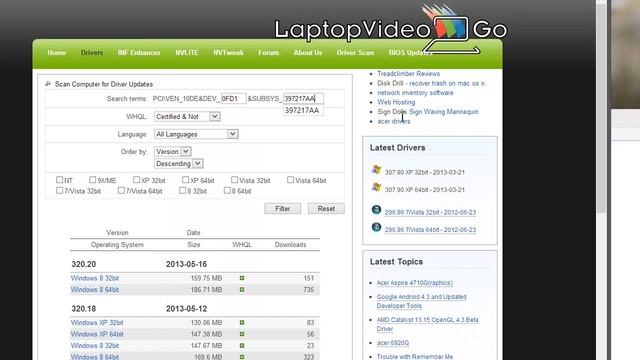The height and width of the screenshot is (360, 640).
Task: Click the WHQL green mark for 320.20 Windows 8 64bit
Action: [242, 289]
